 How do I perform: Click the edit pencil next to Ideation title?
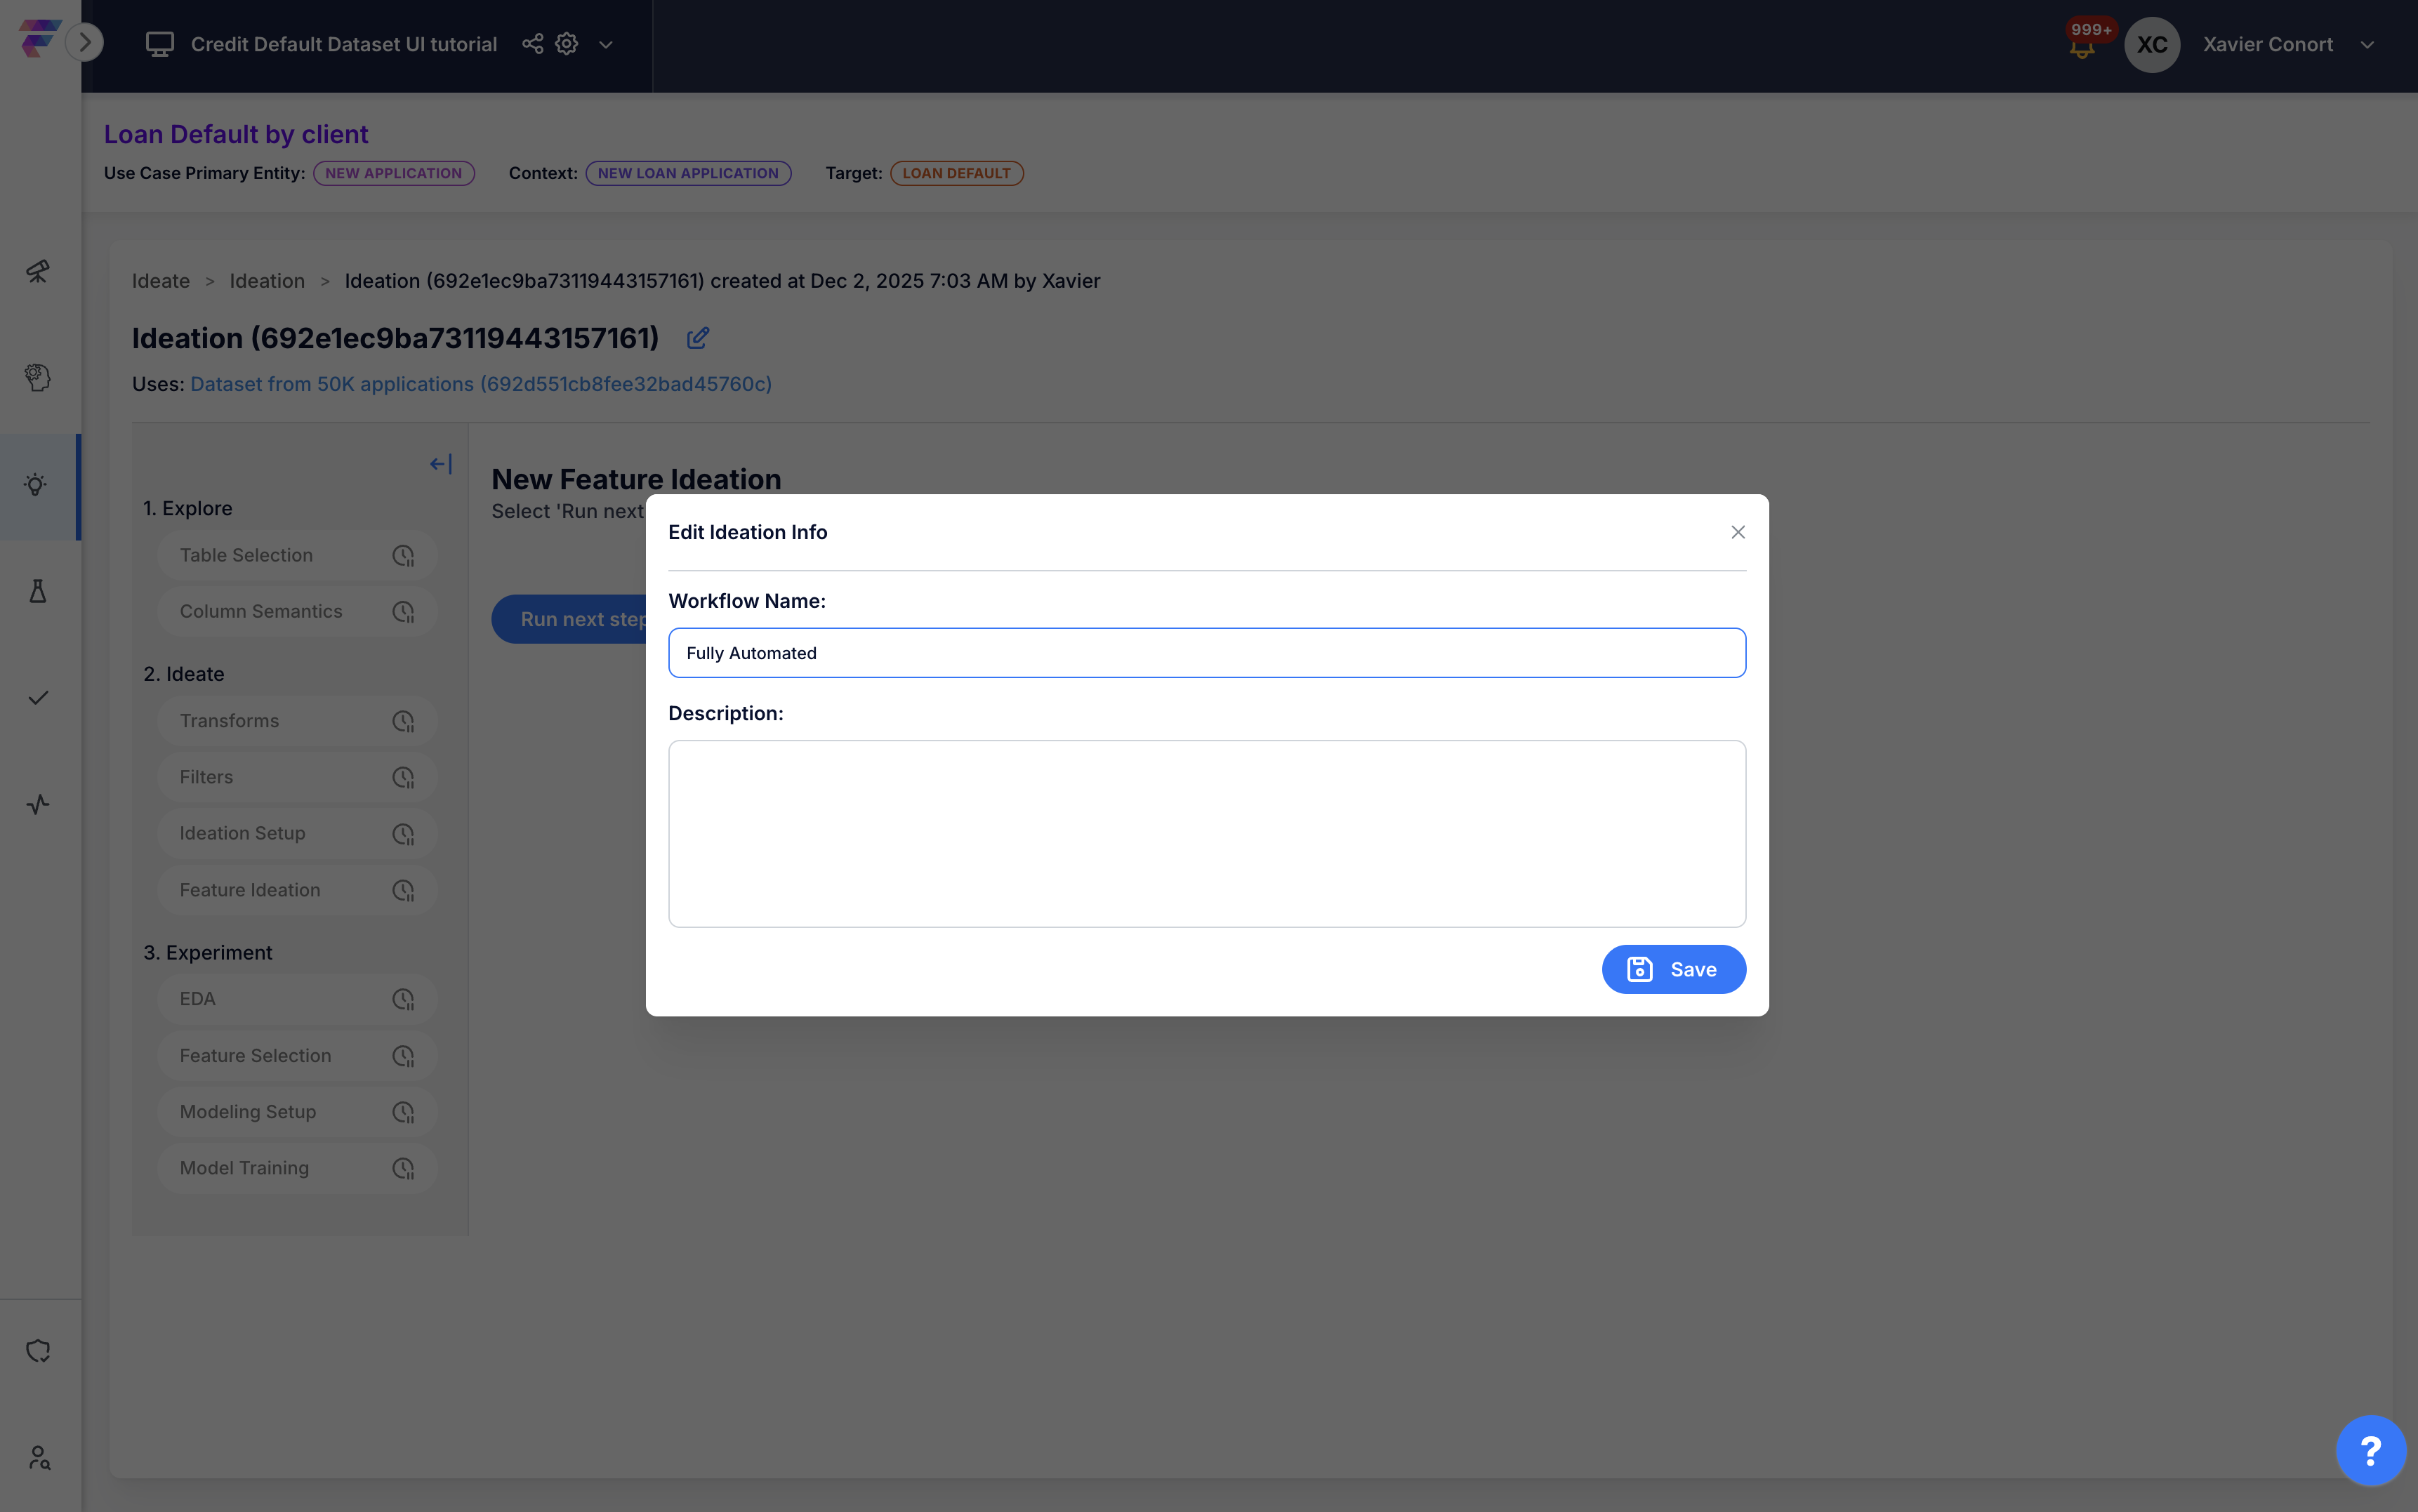pos(698,338)
